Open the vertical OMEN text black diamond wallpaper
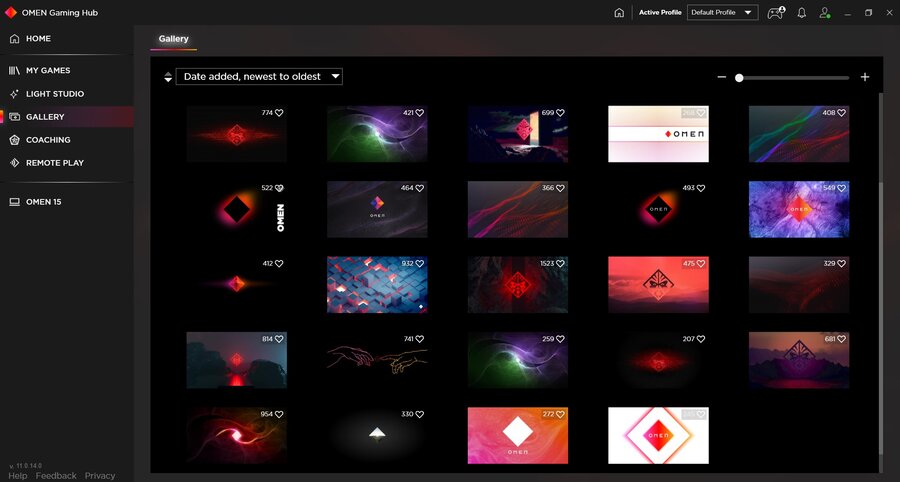 pos(236,209)
